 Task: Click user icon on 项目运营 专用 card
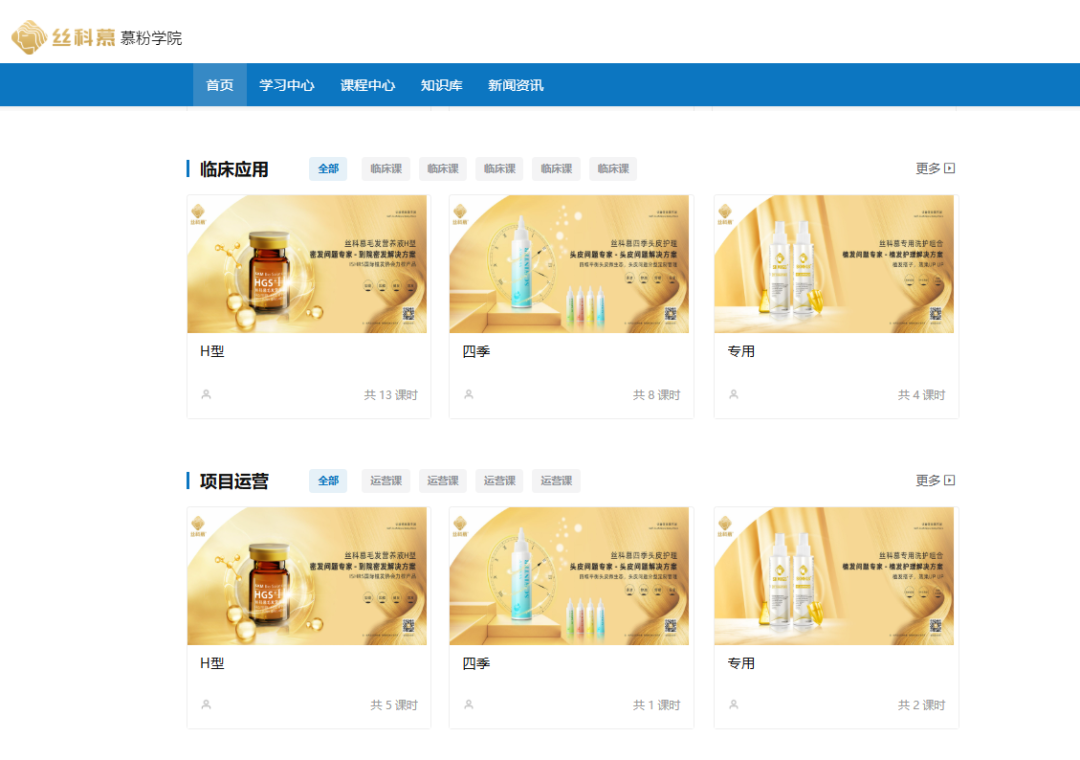[x=733, y=705]
